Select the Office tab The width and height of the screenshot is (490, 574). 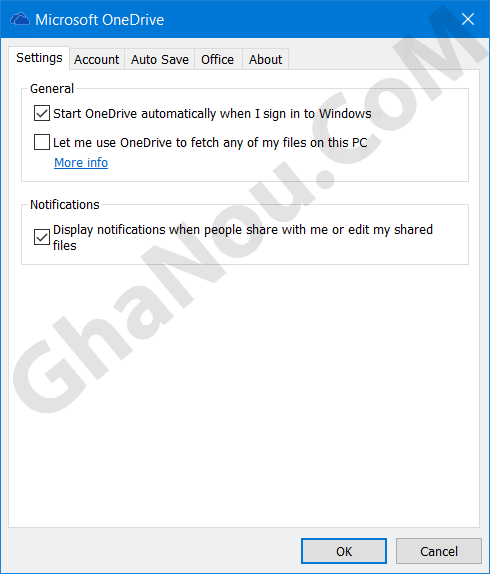(217, 59)
